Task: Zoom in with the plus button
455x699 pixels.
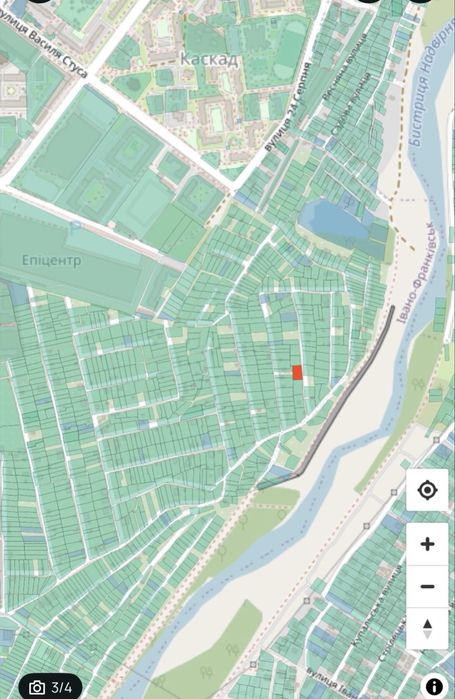Action: click(x=427, y=544)
